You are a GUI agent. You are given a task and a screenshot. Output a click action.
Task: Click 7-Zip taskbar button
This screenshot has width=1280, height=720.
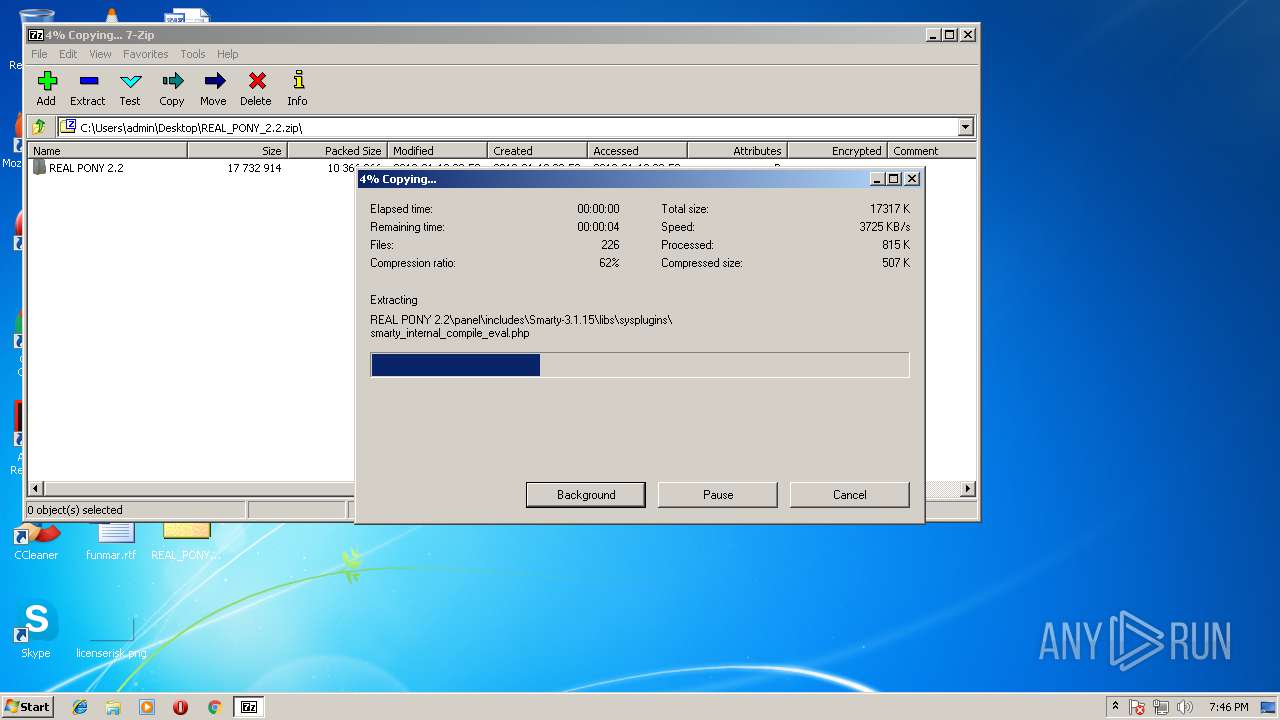pyautogui.click(x=249, y=707)
